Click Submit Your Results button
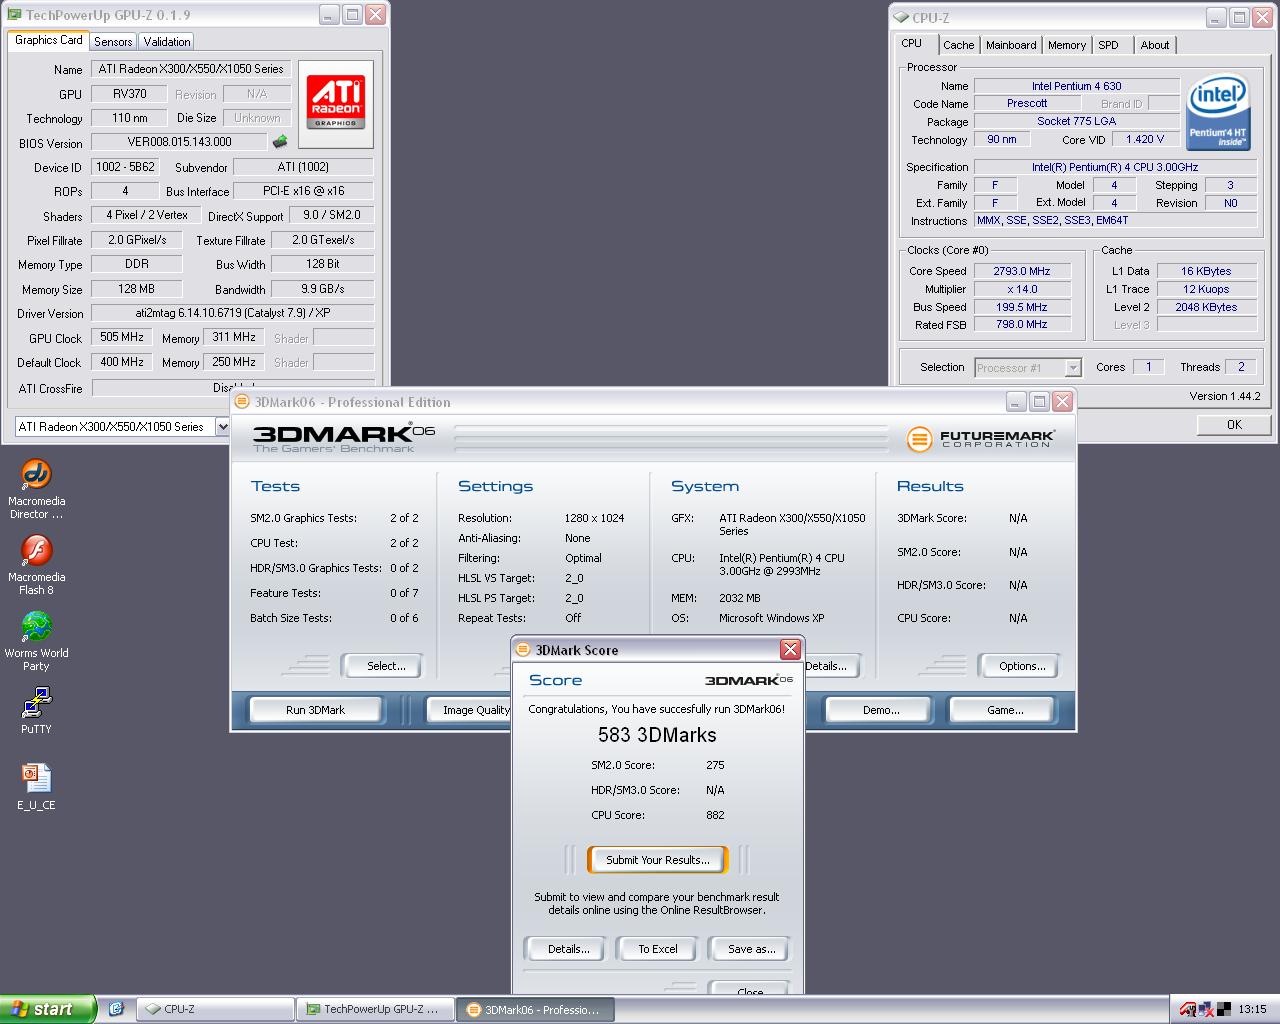Screen dimensions: 1280x1024 click(x=657, y=860)
